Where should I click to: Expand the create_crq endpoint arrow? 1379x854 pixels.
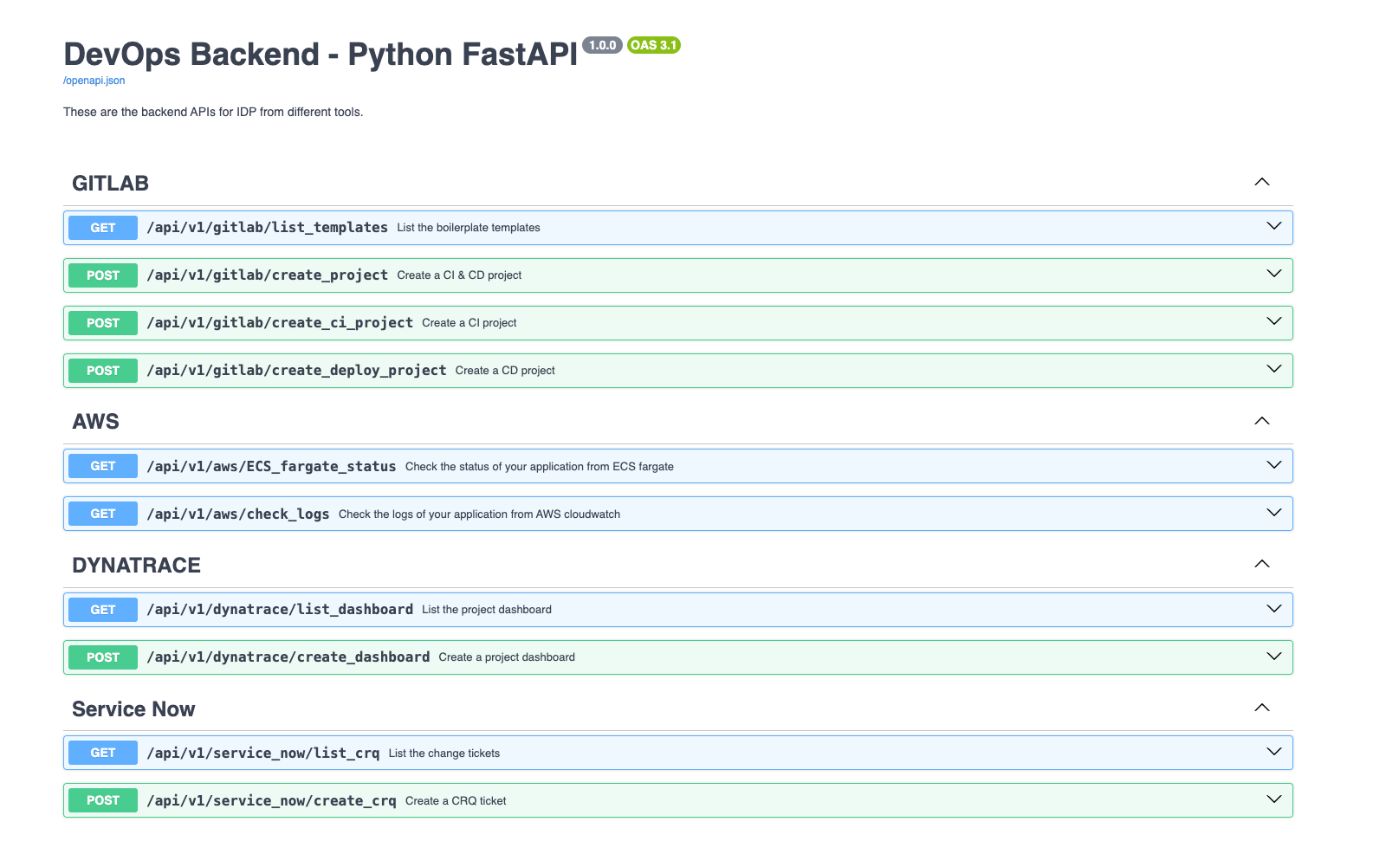[1274, 799]
